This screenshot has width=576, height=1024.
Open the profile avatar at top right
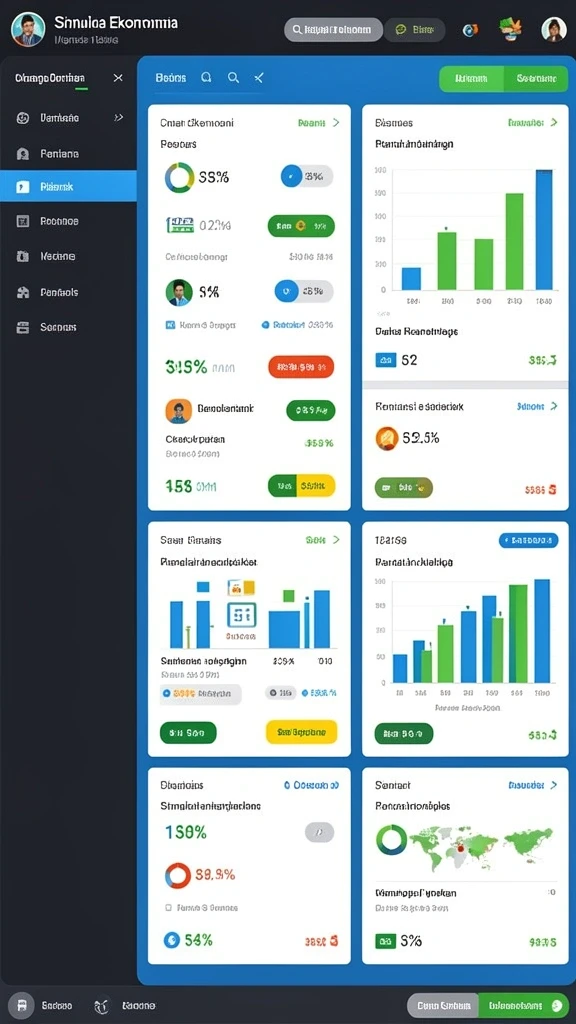click(553, 29)
